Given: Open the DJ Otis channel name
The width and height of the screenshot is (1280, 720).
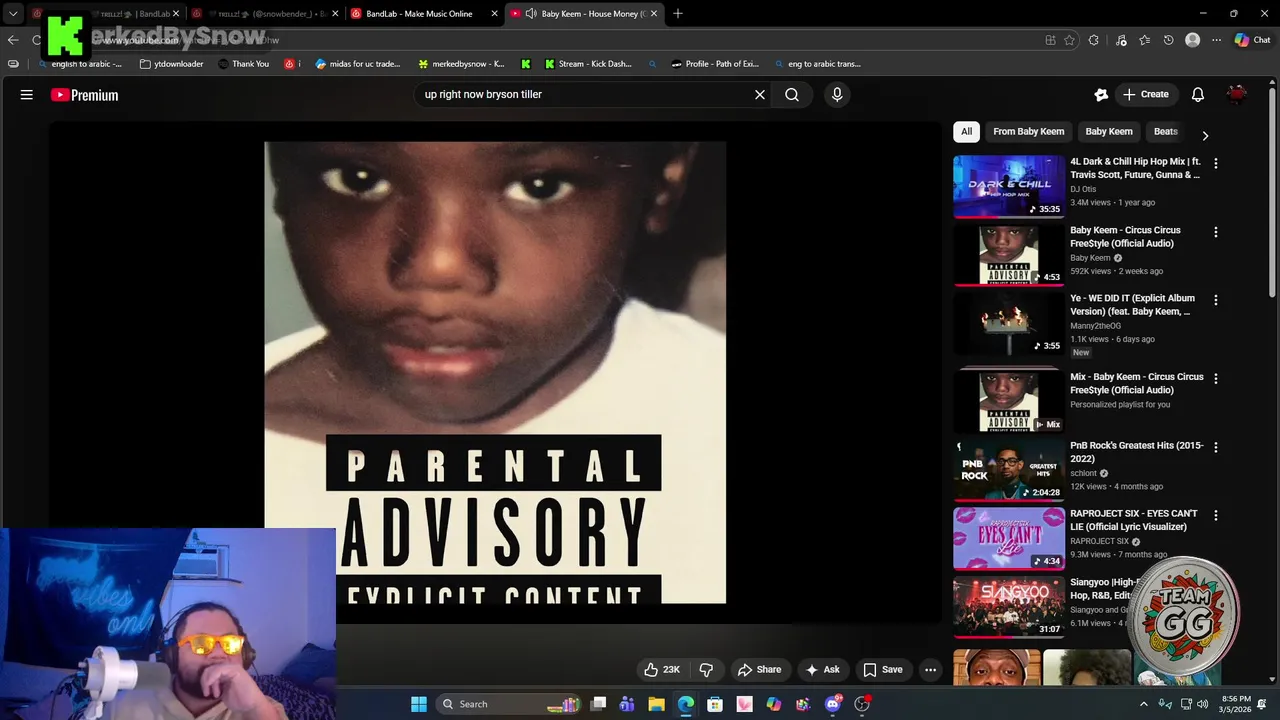Looking at the screenshot, I should (x=1083, y=189).
